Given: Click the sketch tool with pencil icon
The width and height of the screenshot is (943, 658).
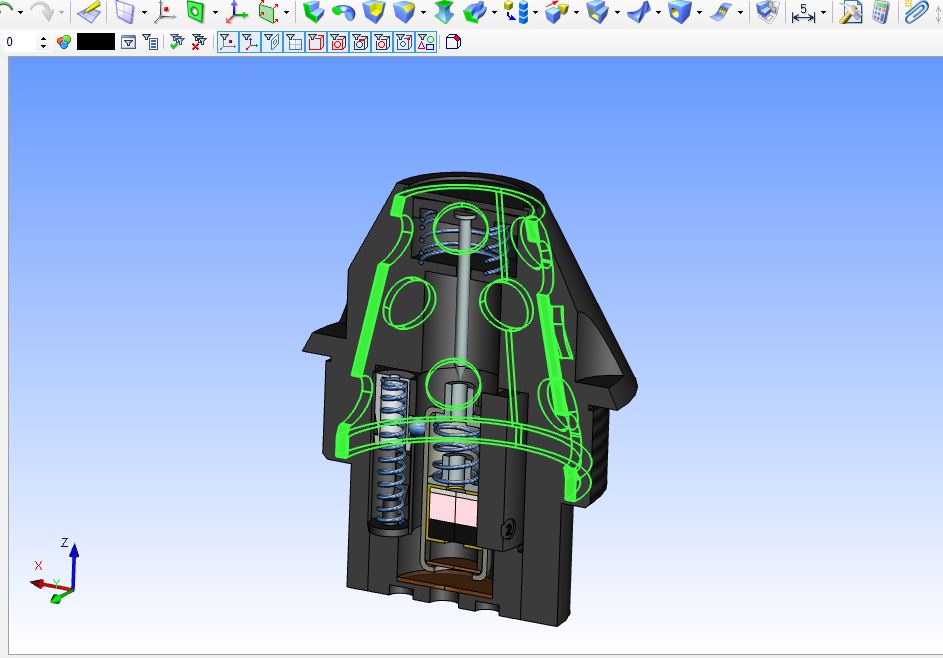Looking at the screenshot, I should (89, 12).
